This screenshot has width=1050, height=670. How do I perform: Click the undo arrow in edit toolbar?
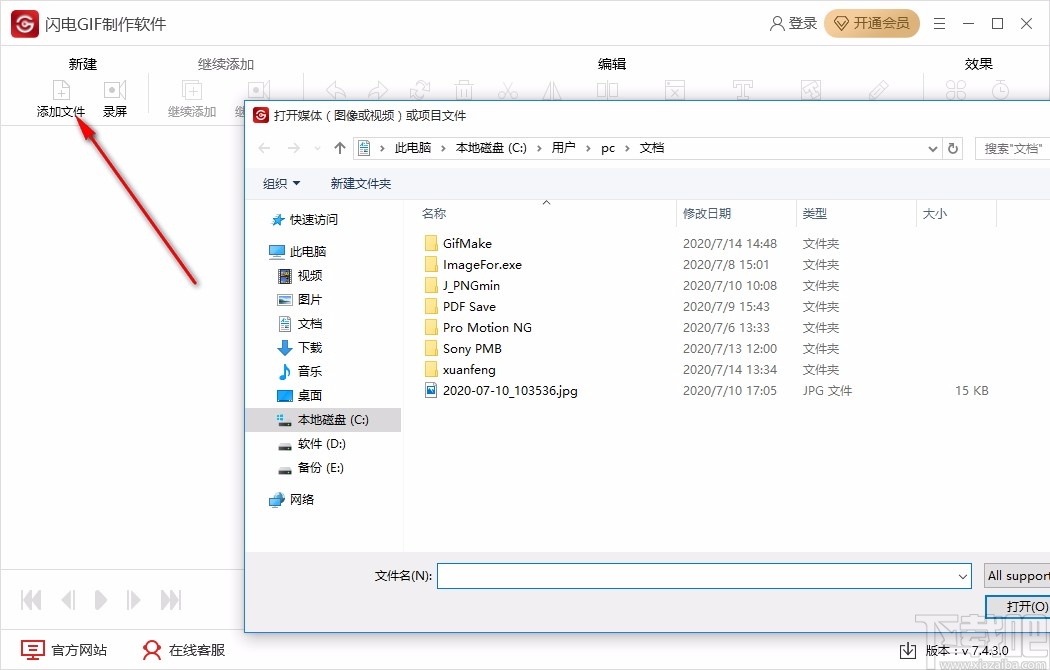[x=336, y=90]
